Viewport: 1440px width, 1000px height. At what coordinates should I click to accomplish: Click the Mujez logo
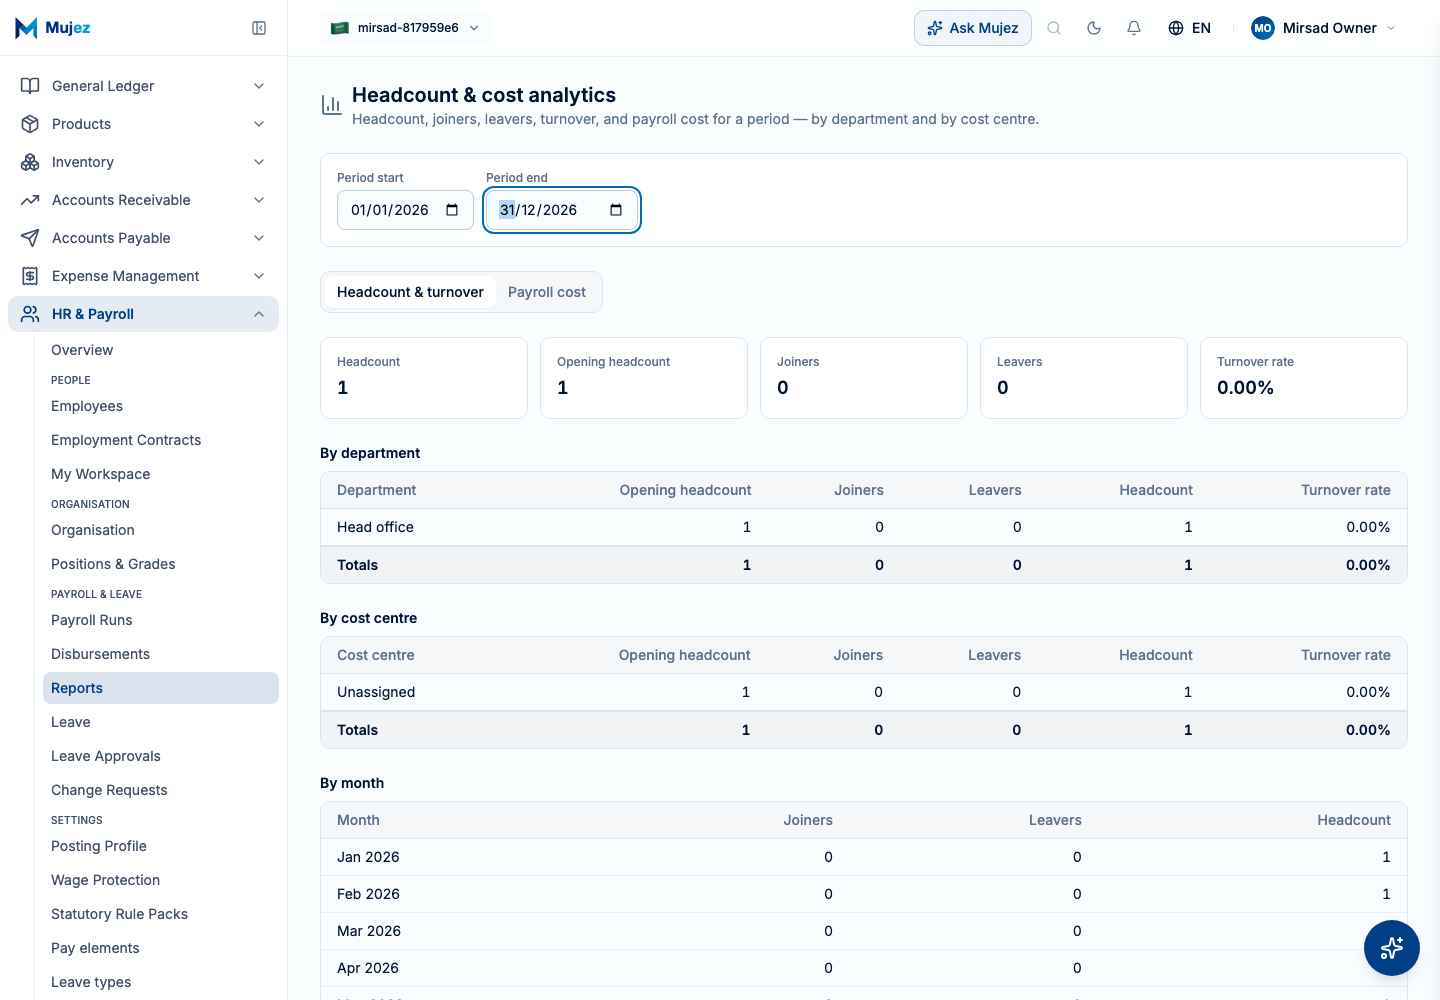[53, 28]
